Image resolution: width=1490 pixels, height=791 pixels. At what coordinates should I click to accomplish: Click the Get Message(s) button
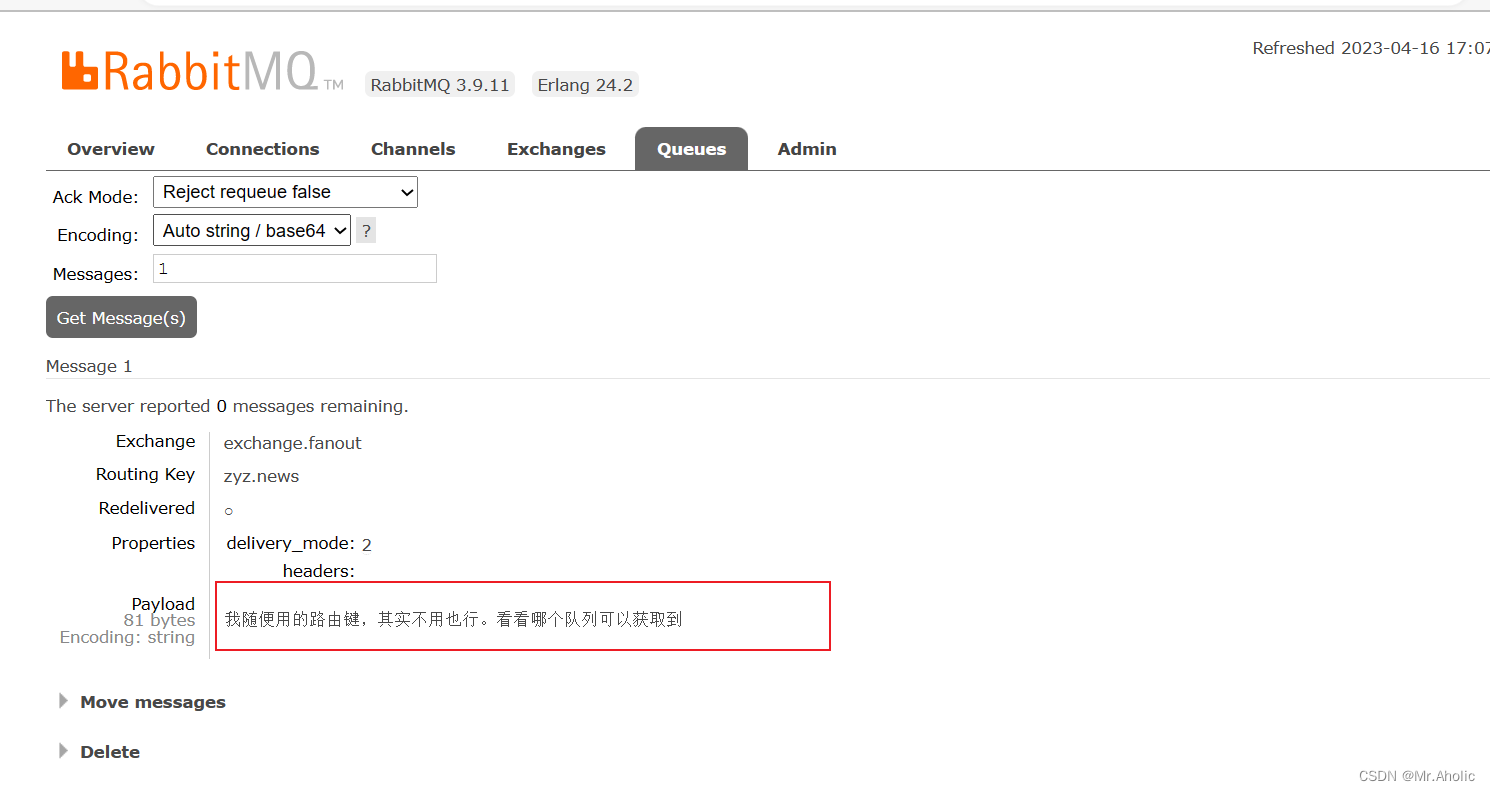121,317
